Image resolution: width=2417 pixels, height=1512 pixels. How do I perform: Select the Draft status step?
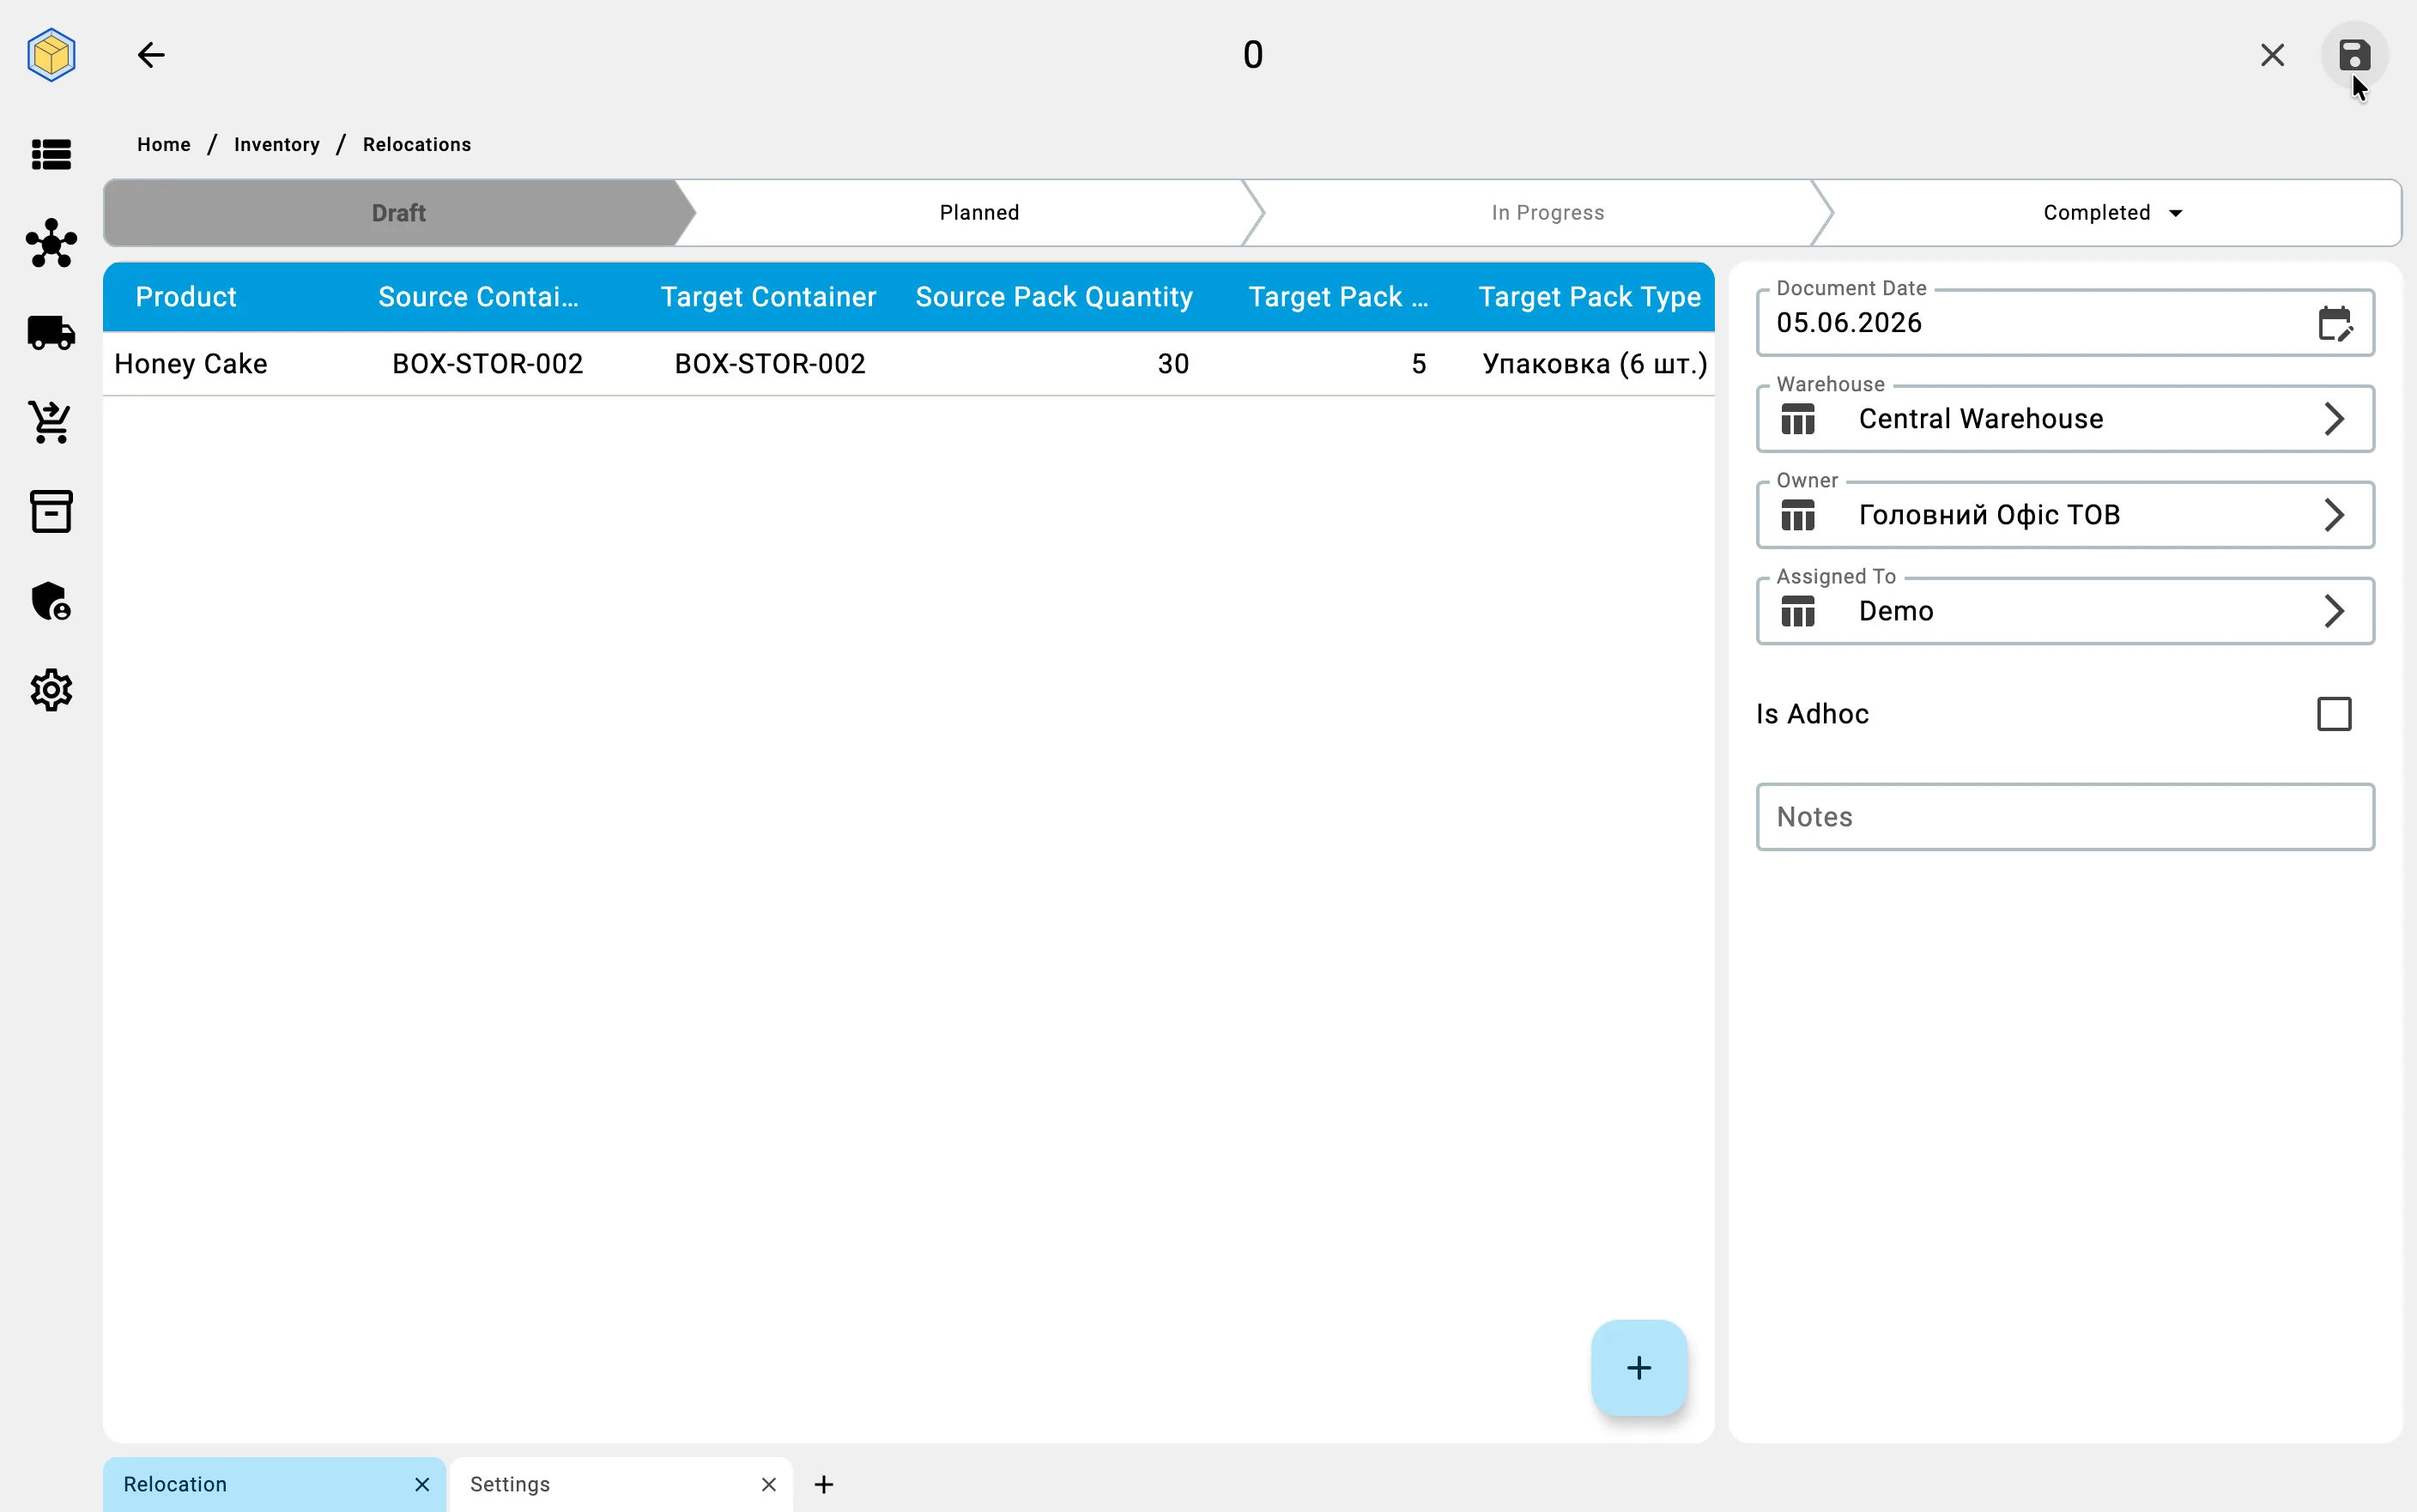click(398, 213)
